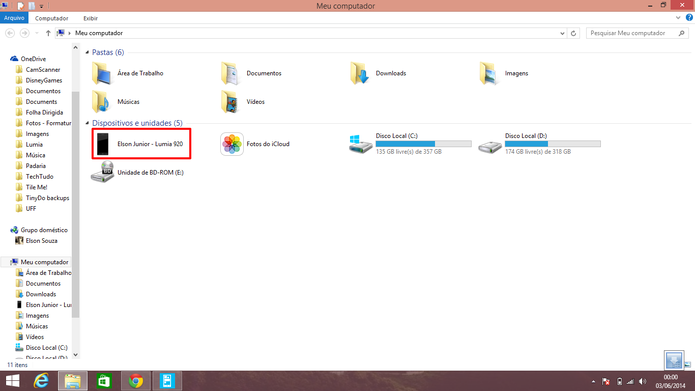Click the Meu computador address bar path

pos(98,33)
